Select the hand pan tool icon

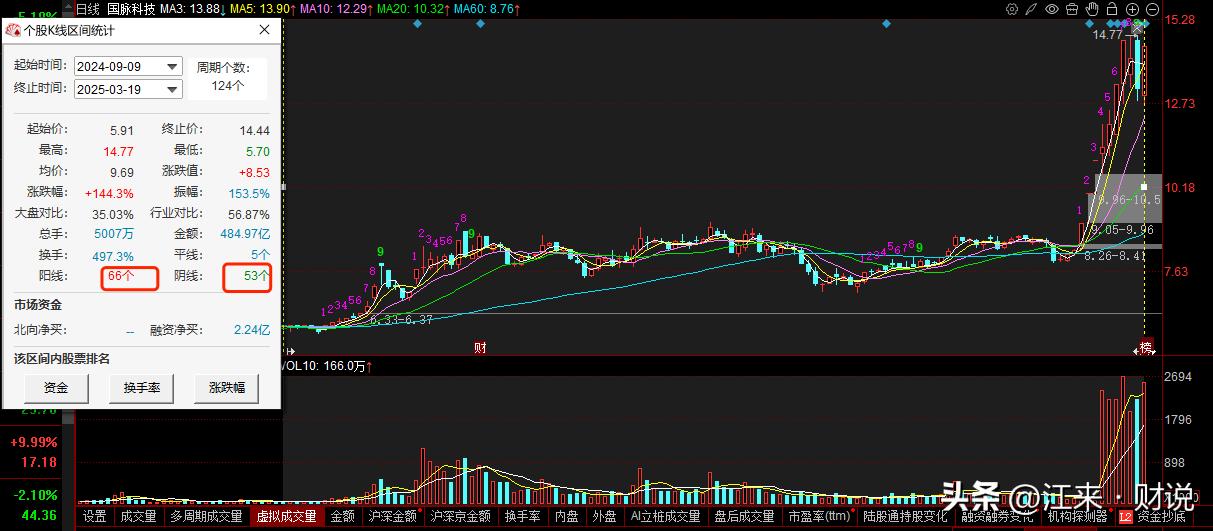pyautogui.click(x=1092, y=9)
